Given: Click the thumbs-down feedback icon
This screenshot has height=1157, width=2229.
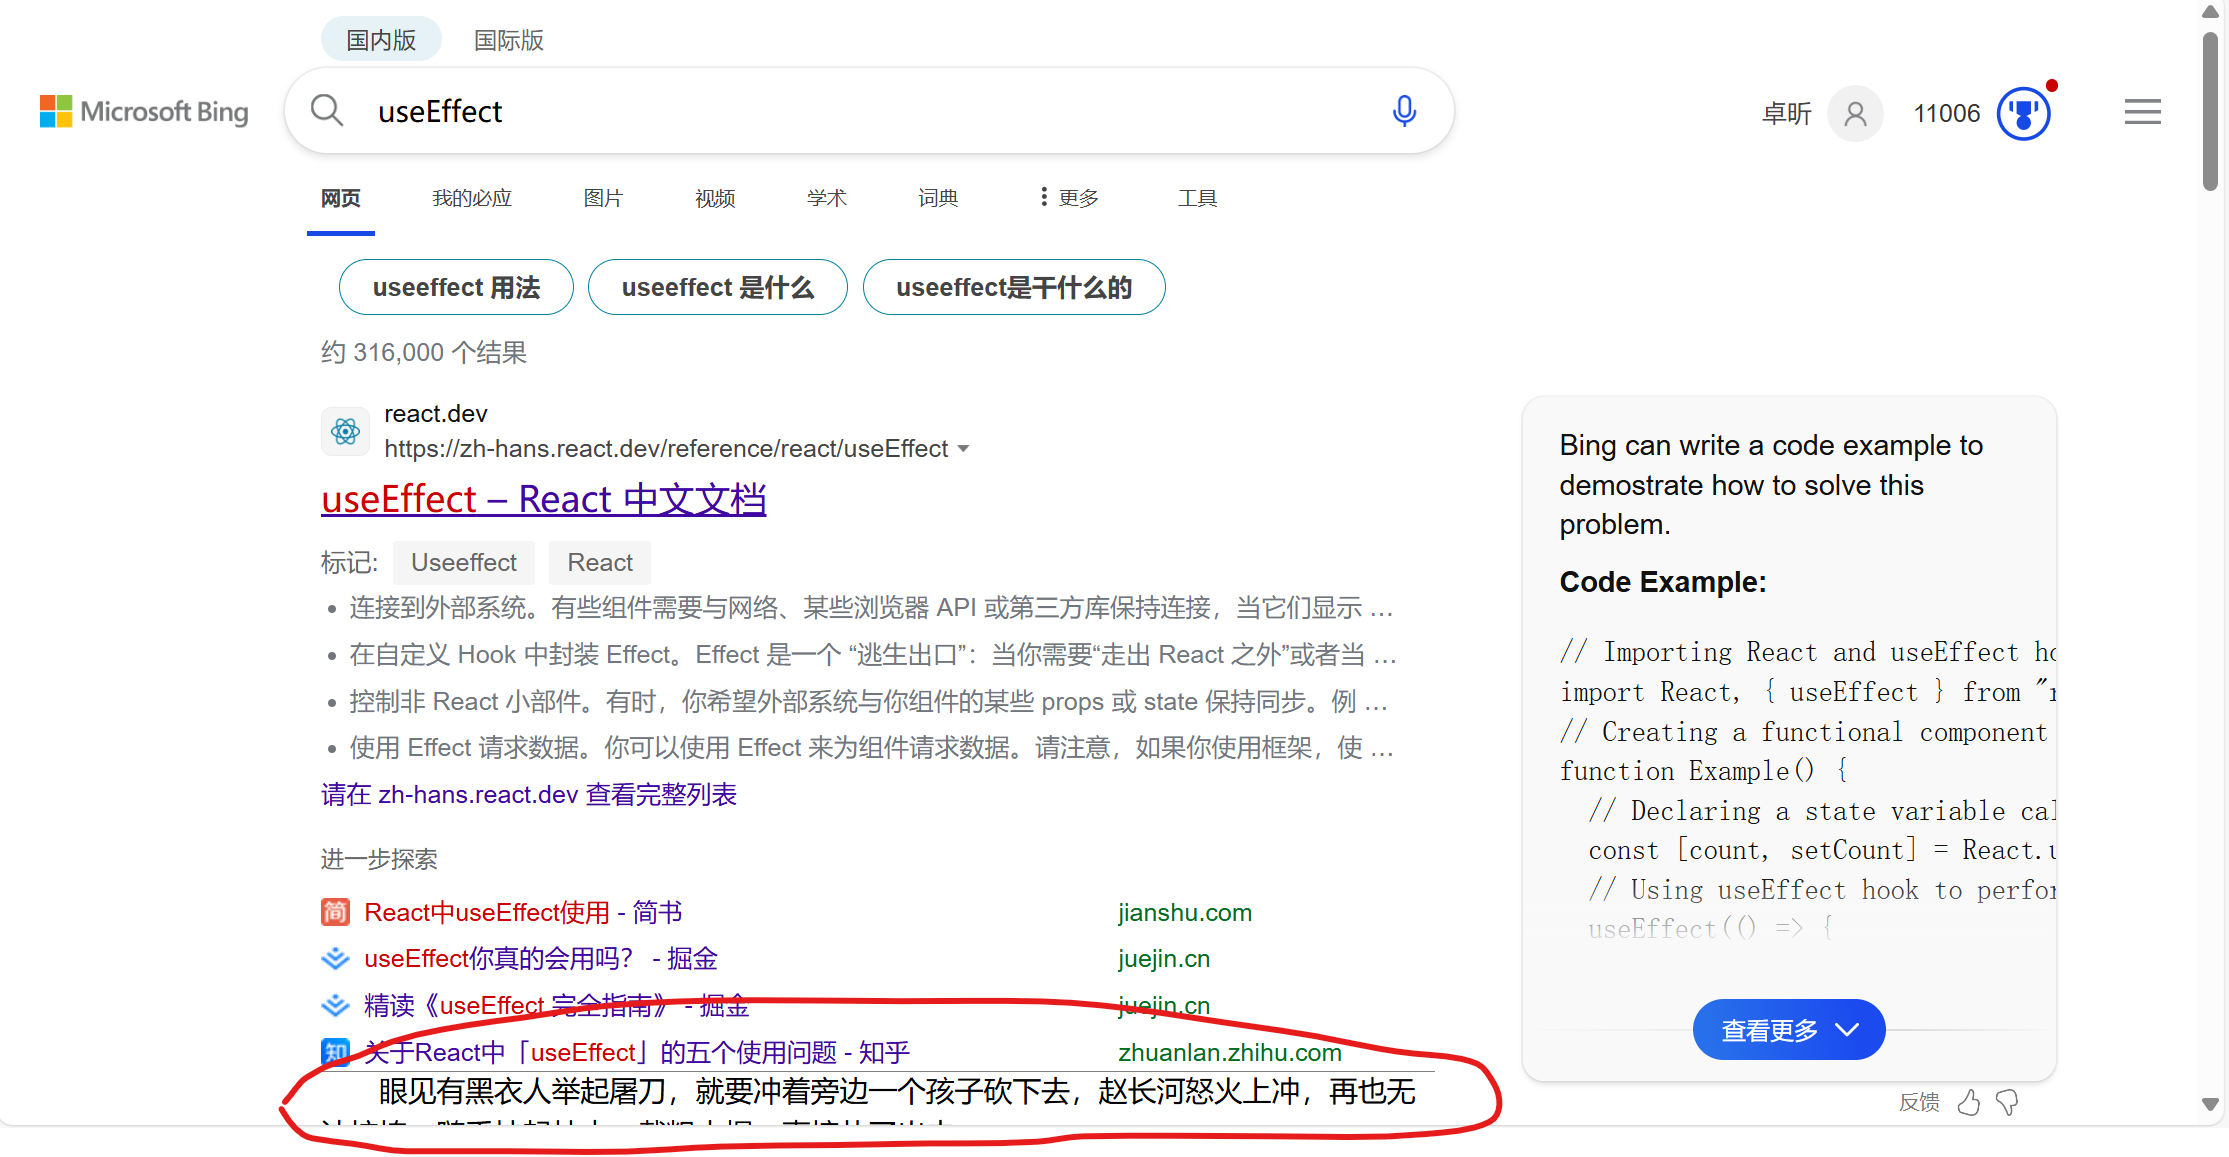Looking at the screenshot, I should (2007, 1102).
